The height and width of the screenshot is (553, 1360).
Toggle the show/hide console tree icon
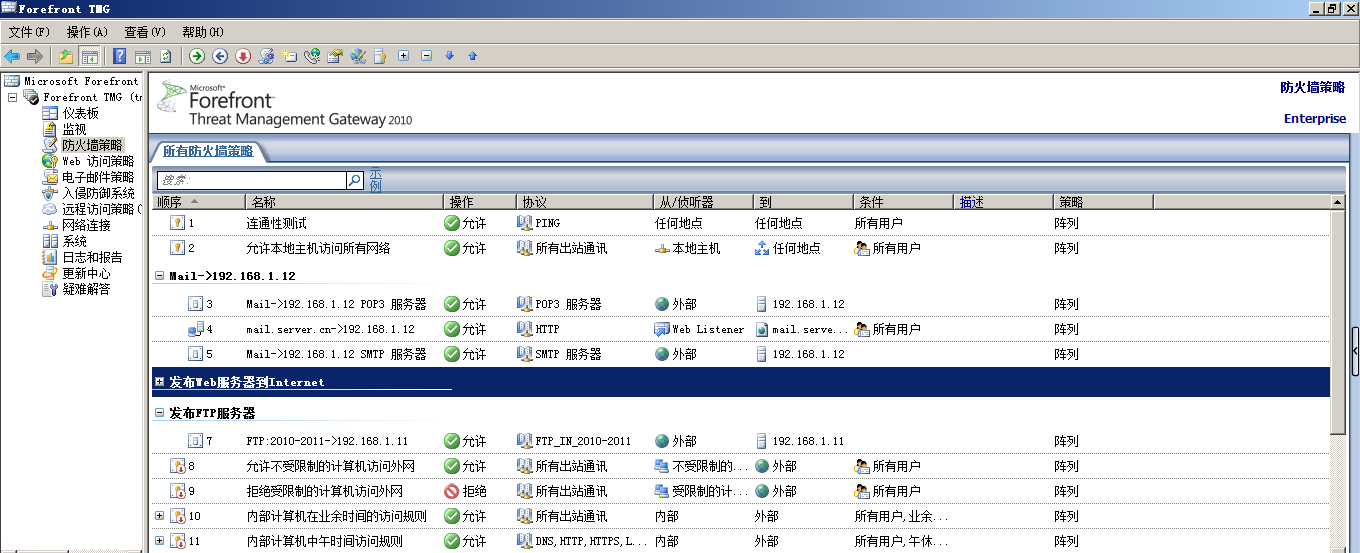(90, 56)
